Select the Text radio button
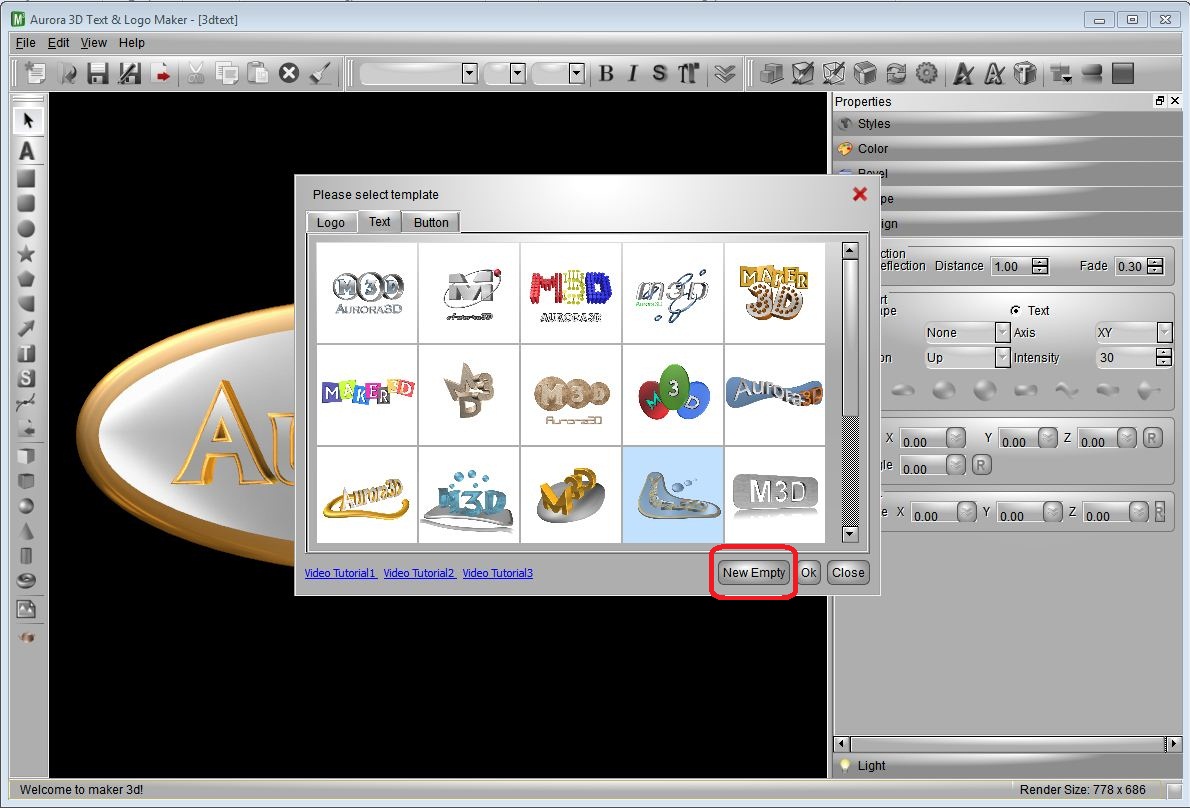Image resolution: width=1190 pixels, height=808 pixels. point(1015,310)
